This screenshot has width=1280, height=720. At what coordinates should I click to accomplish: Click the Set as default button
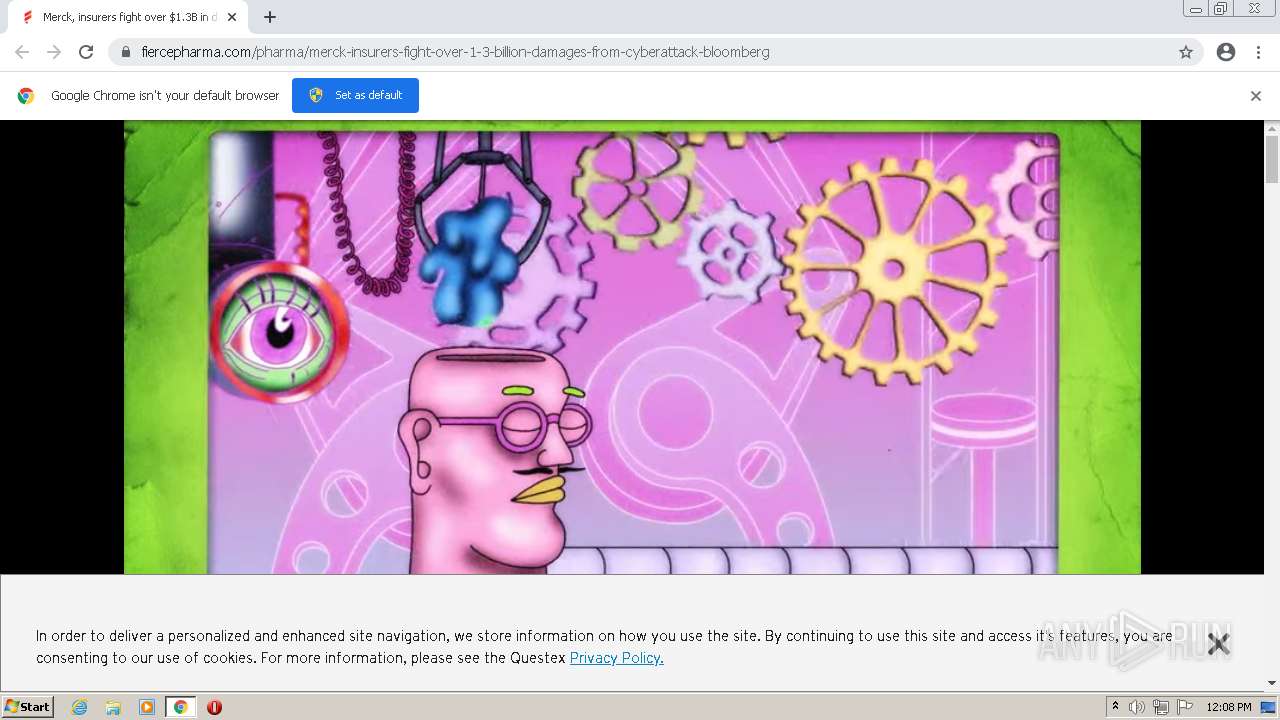355,95
